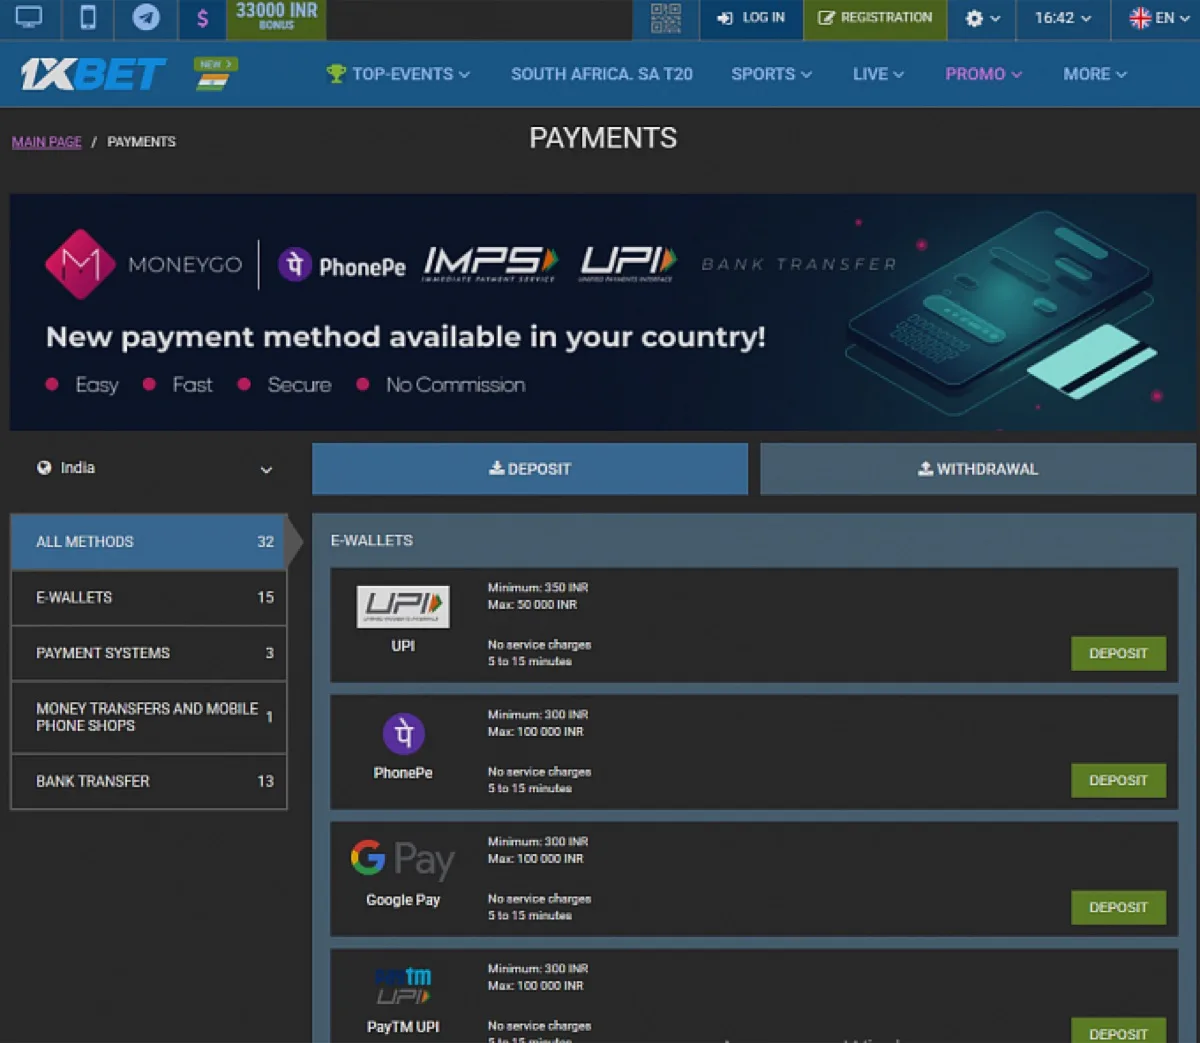Switch to the WITHDRAWAL tab
This screenshot has width=1200, height=1043.
tap(978, 469)
